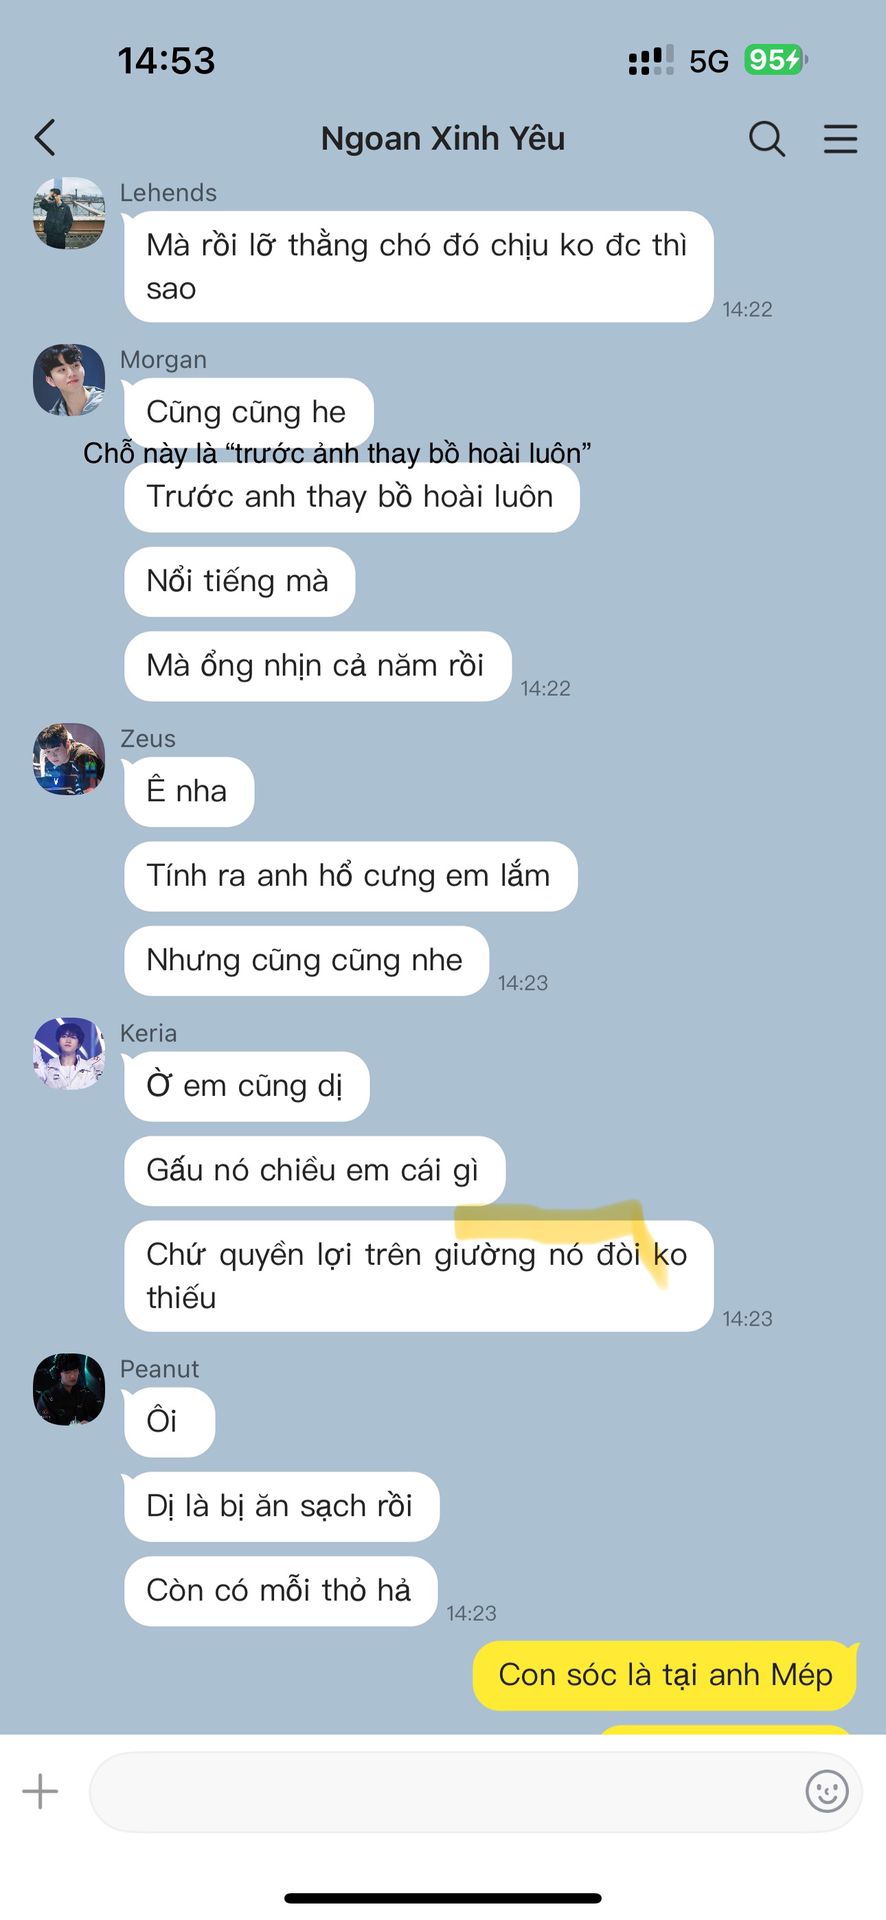Focus the message input field

pos(476,1791)
